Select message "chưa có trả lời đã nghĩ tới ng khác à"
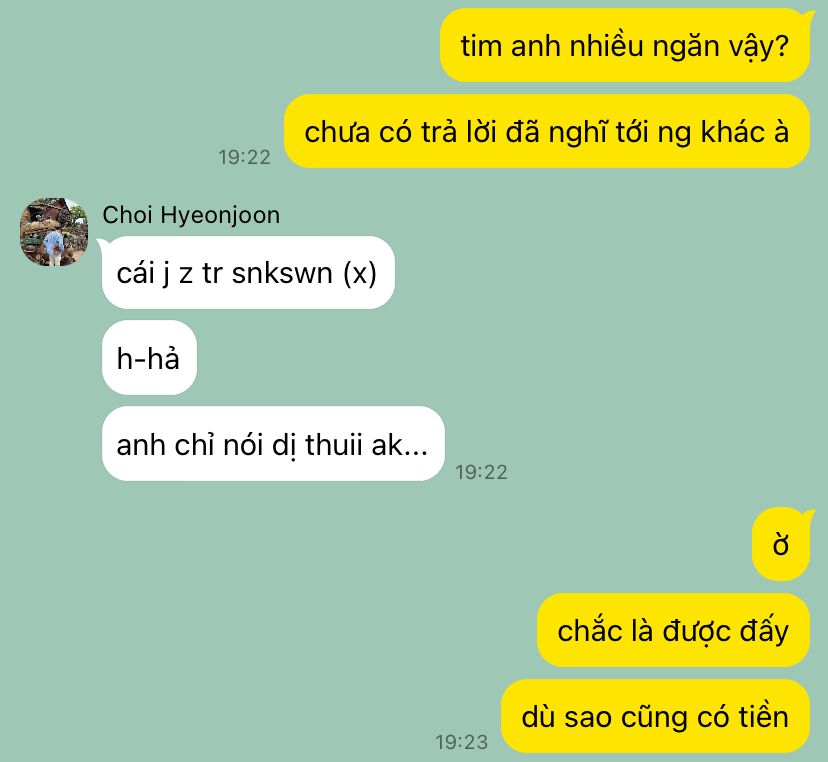Viewport: 828px width, 762px height. 547,131
